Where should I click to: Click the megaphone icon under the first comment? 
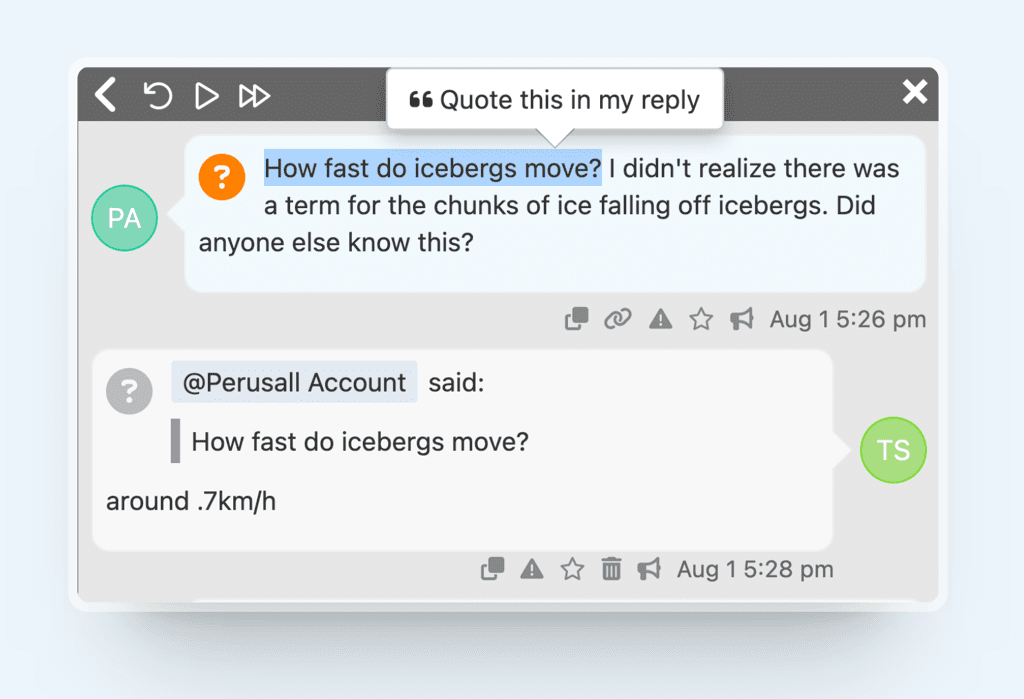click(x=741, y=319)
